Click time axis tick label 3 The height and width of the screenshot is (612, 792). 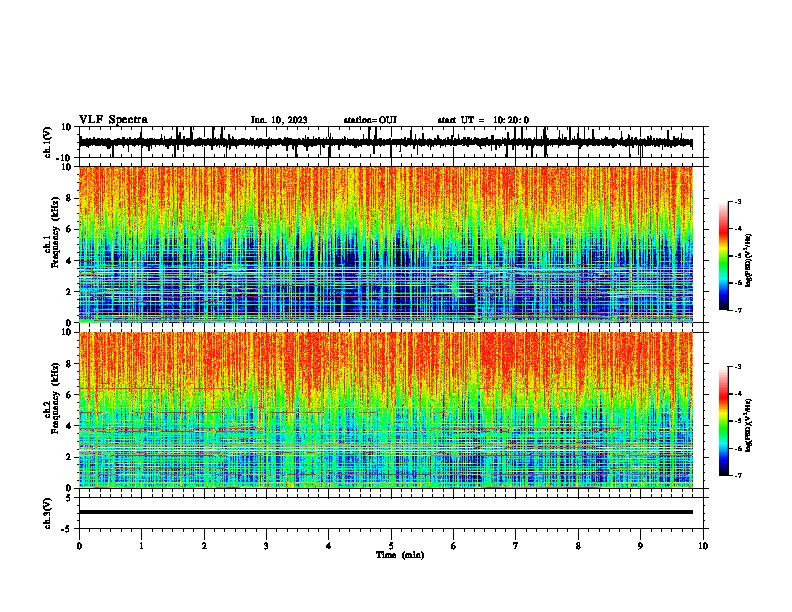[x=266, y=546]
